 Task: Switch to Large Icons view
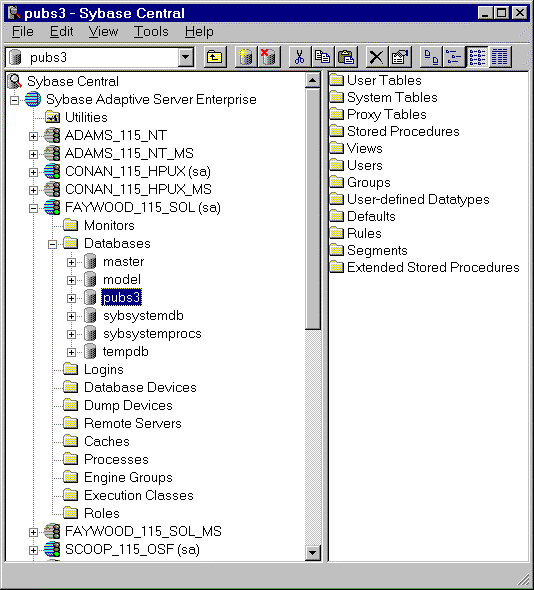tap(431, 57)
